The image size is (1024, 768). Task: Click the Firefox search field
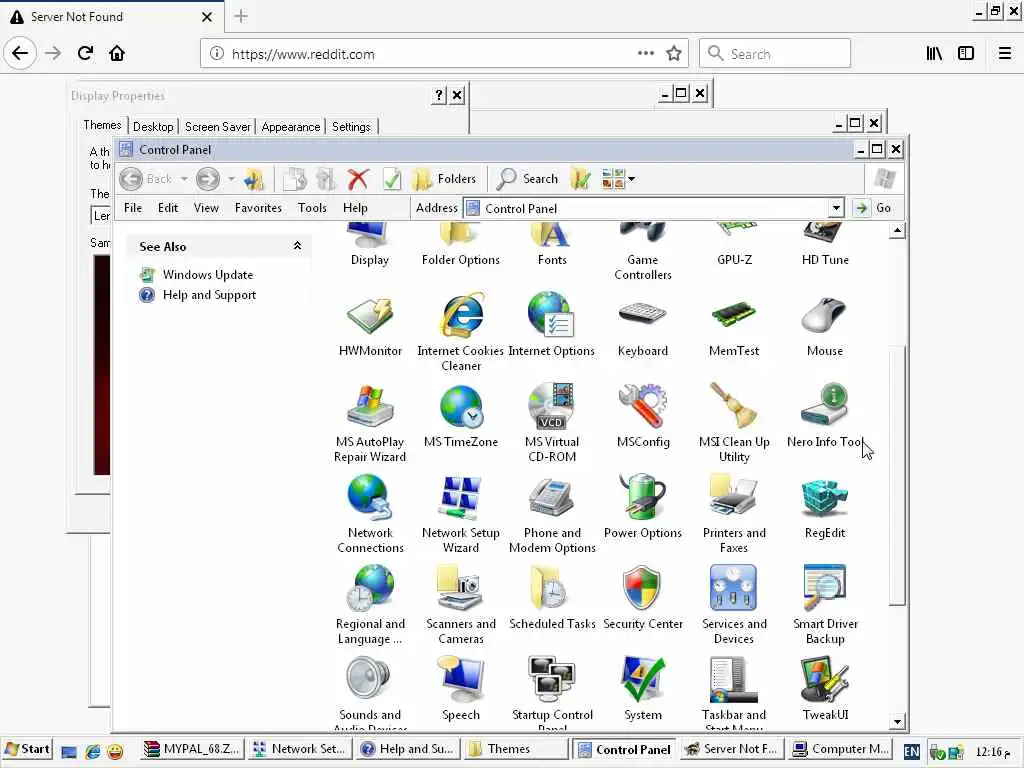coord(775,54)
